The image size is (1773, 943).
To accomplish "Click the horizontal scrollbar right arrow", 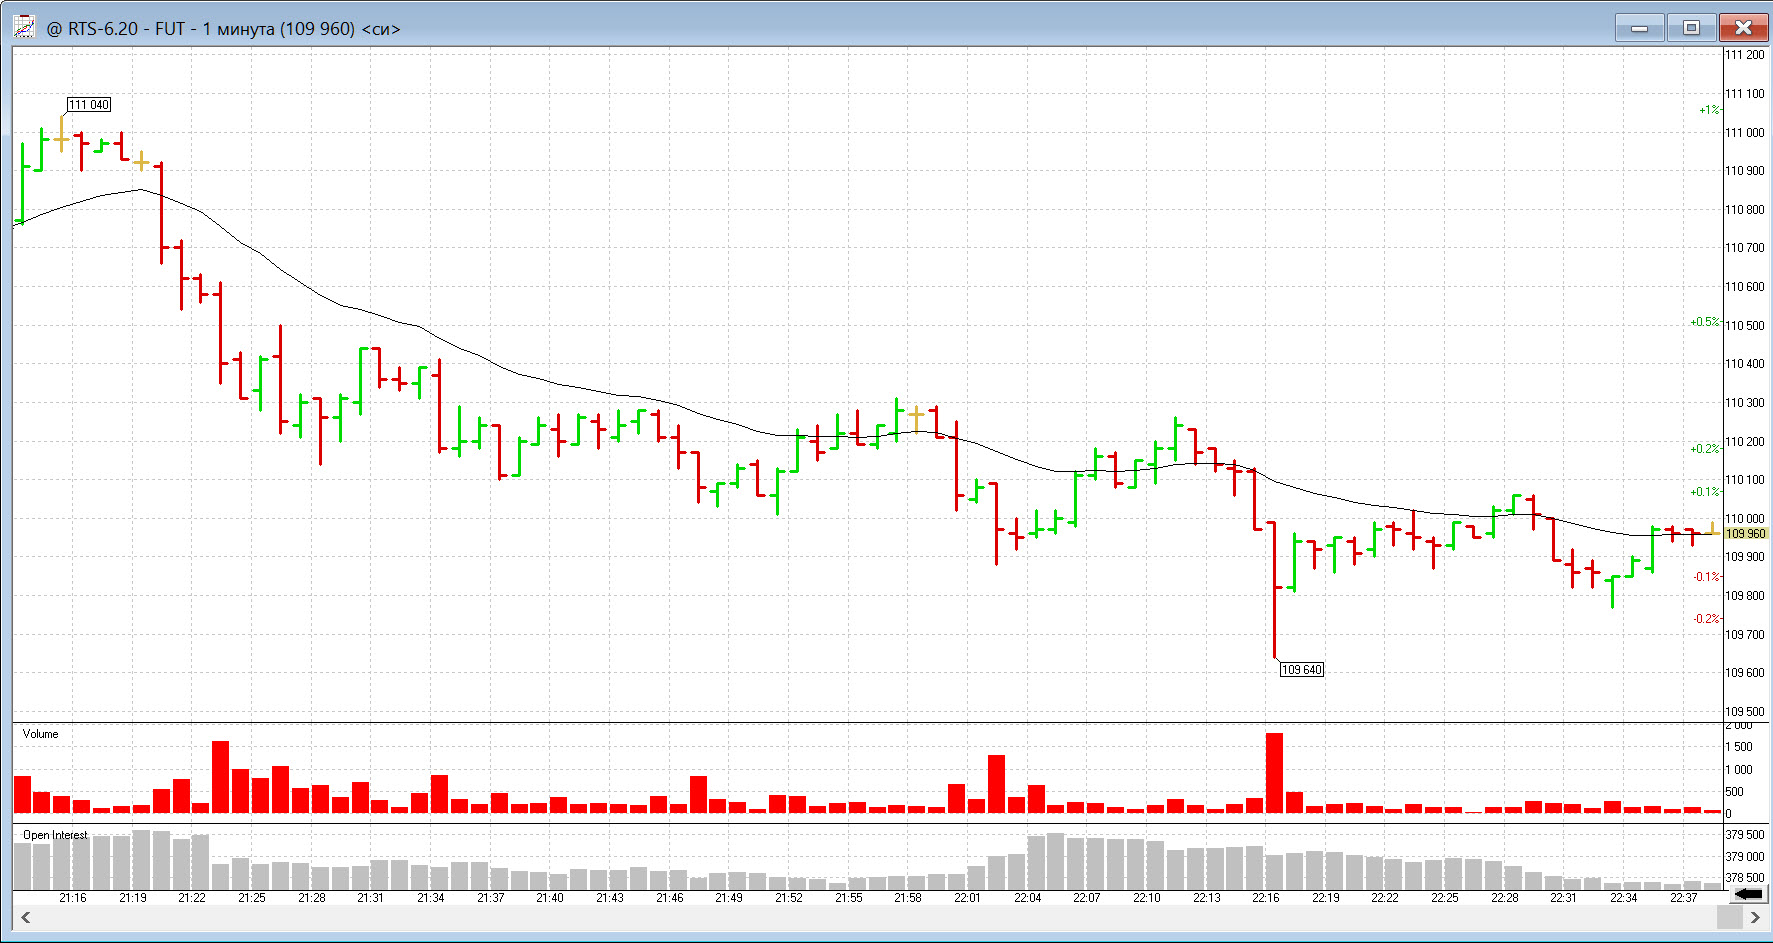I will coord(1755,917).
